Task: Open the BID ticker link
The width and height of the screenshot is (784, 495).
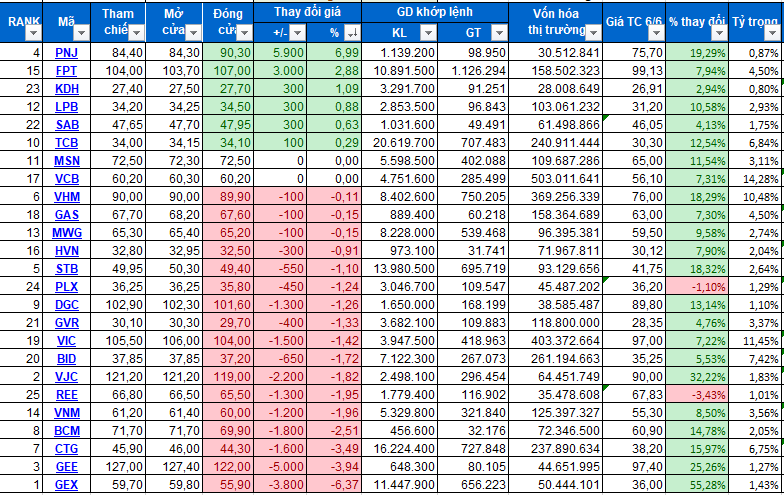Action: point(66,358)
